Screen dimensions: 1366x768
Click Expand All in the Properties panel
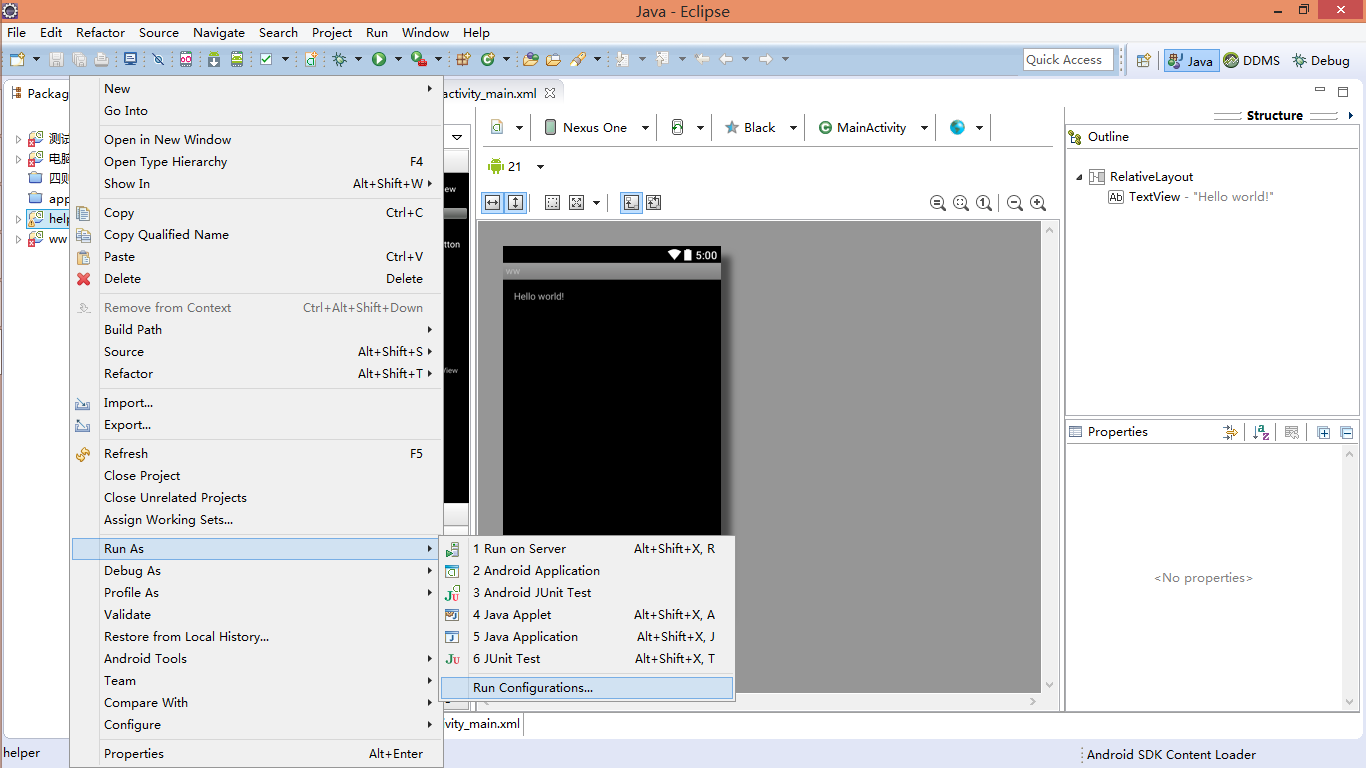click(1323, 432)
